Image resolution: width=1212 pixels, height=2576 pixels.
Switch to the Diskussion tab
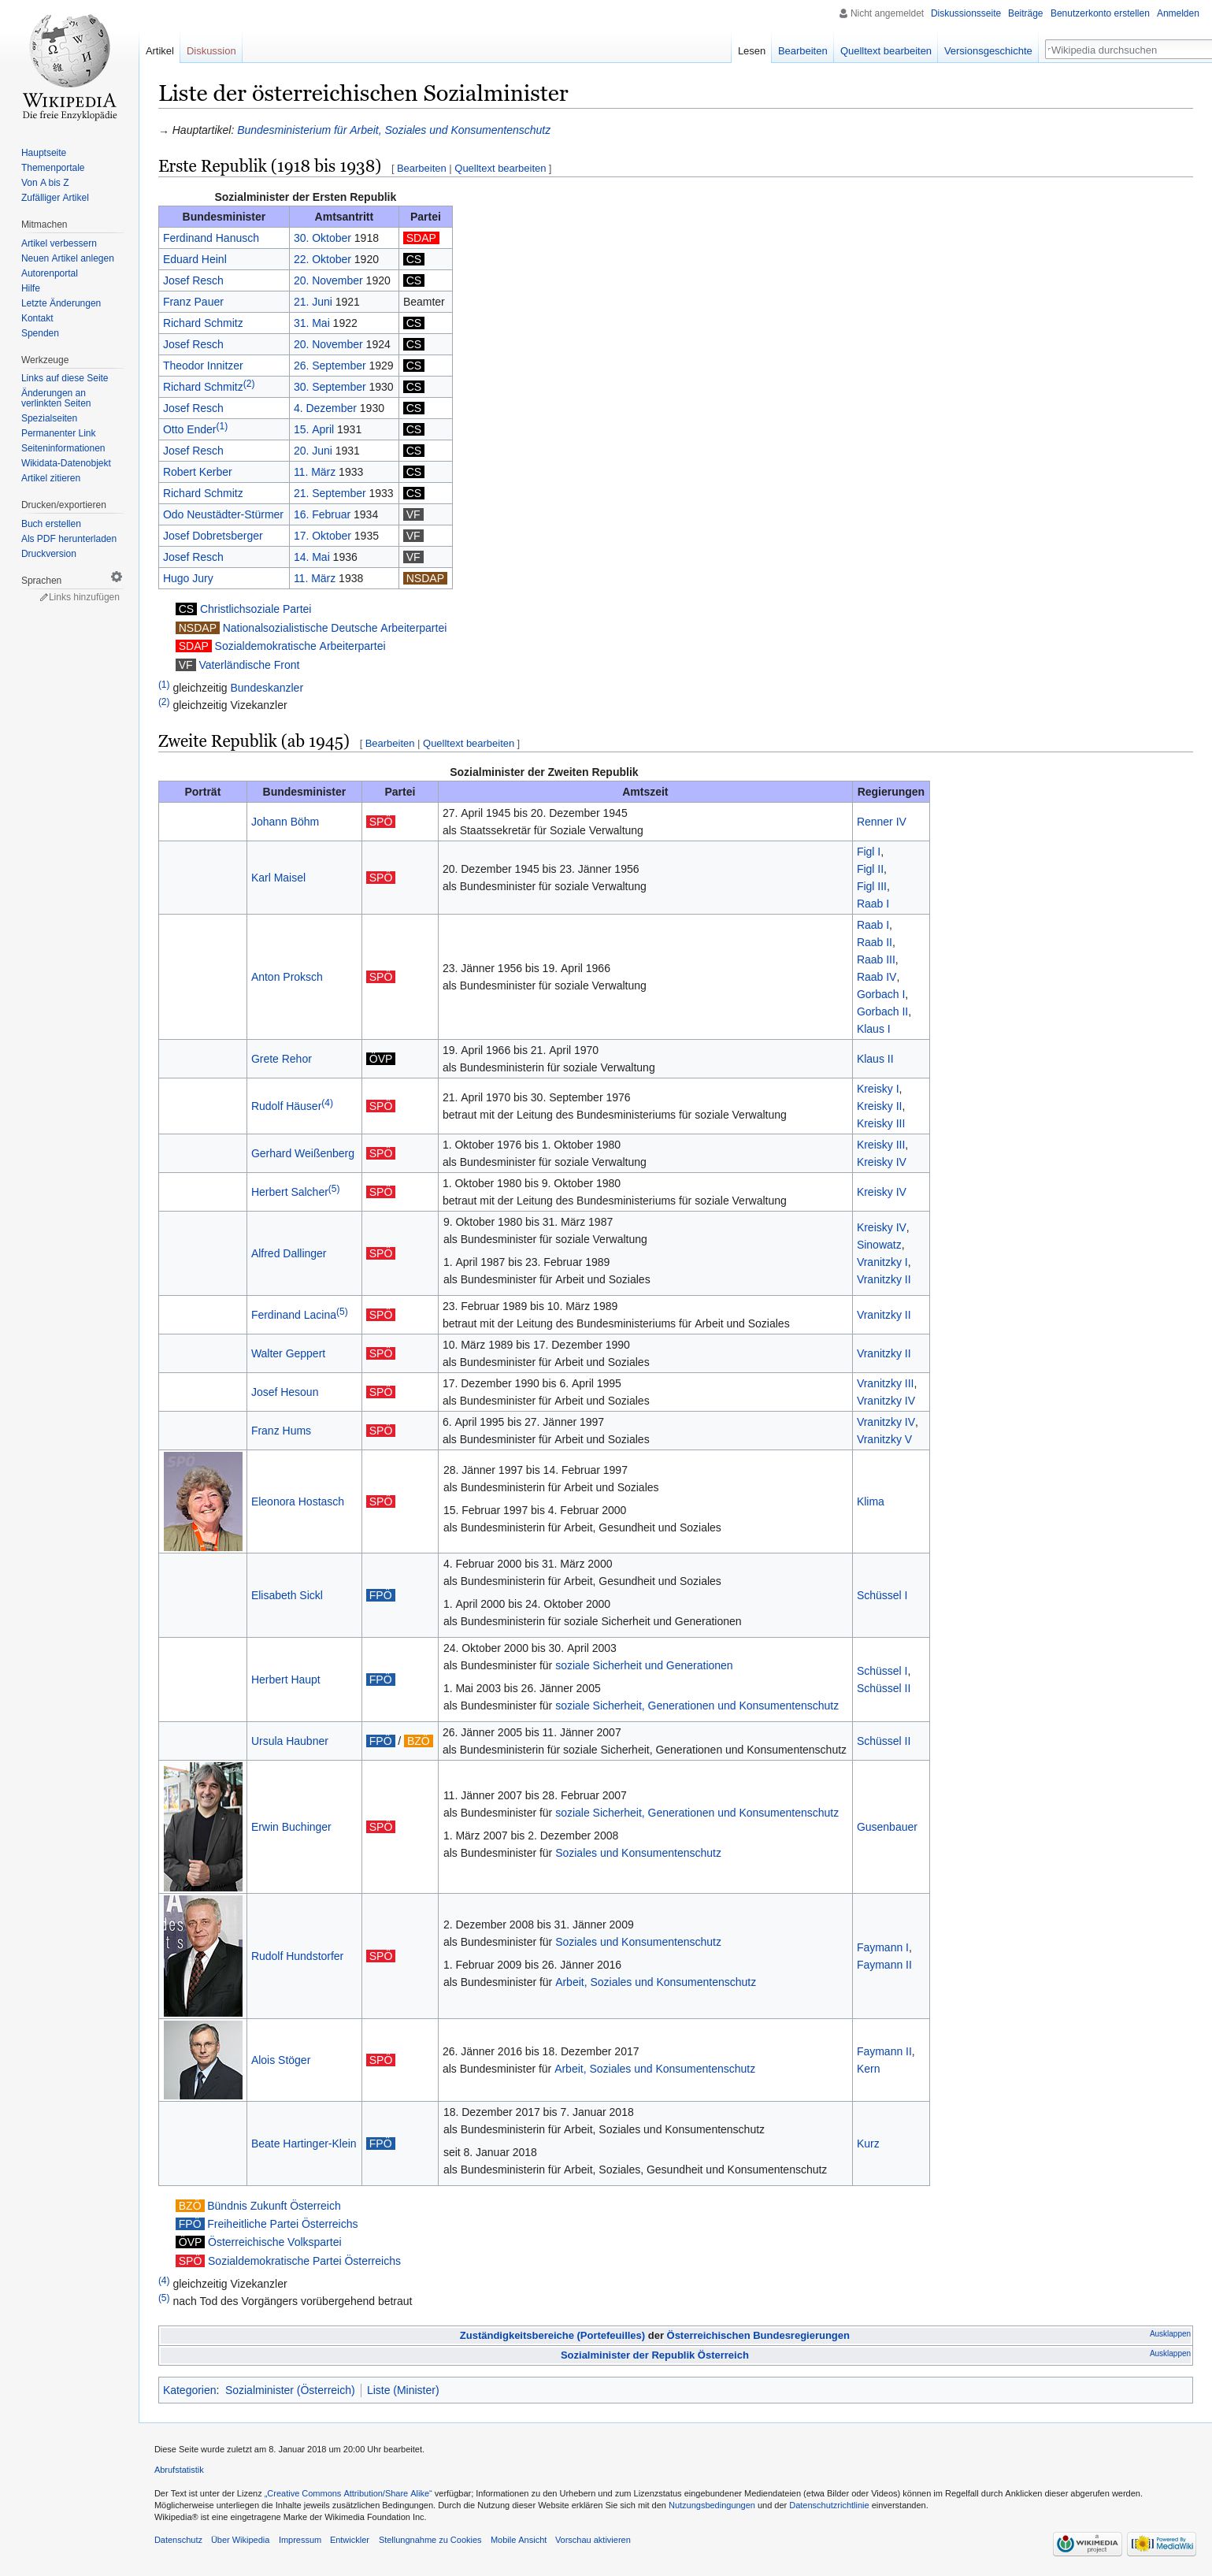coord(211,51)
